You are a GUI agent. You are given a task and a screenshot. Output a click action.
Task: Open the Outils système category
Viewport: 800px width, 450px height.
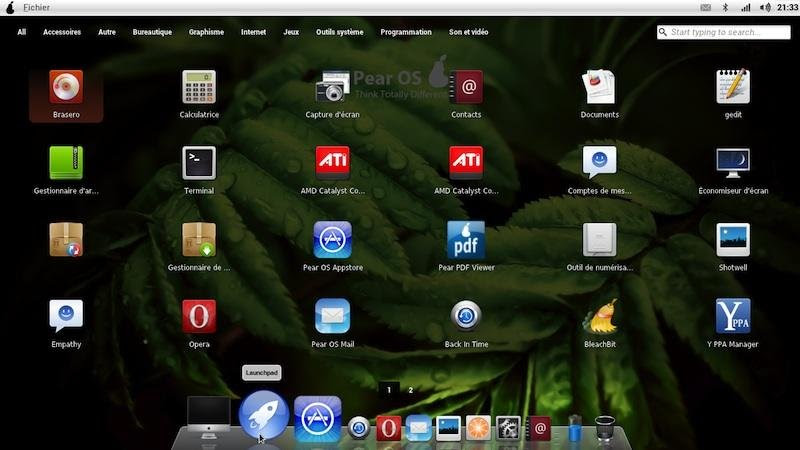point(339,32)
